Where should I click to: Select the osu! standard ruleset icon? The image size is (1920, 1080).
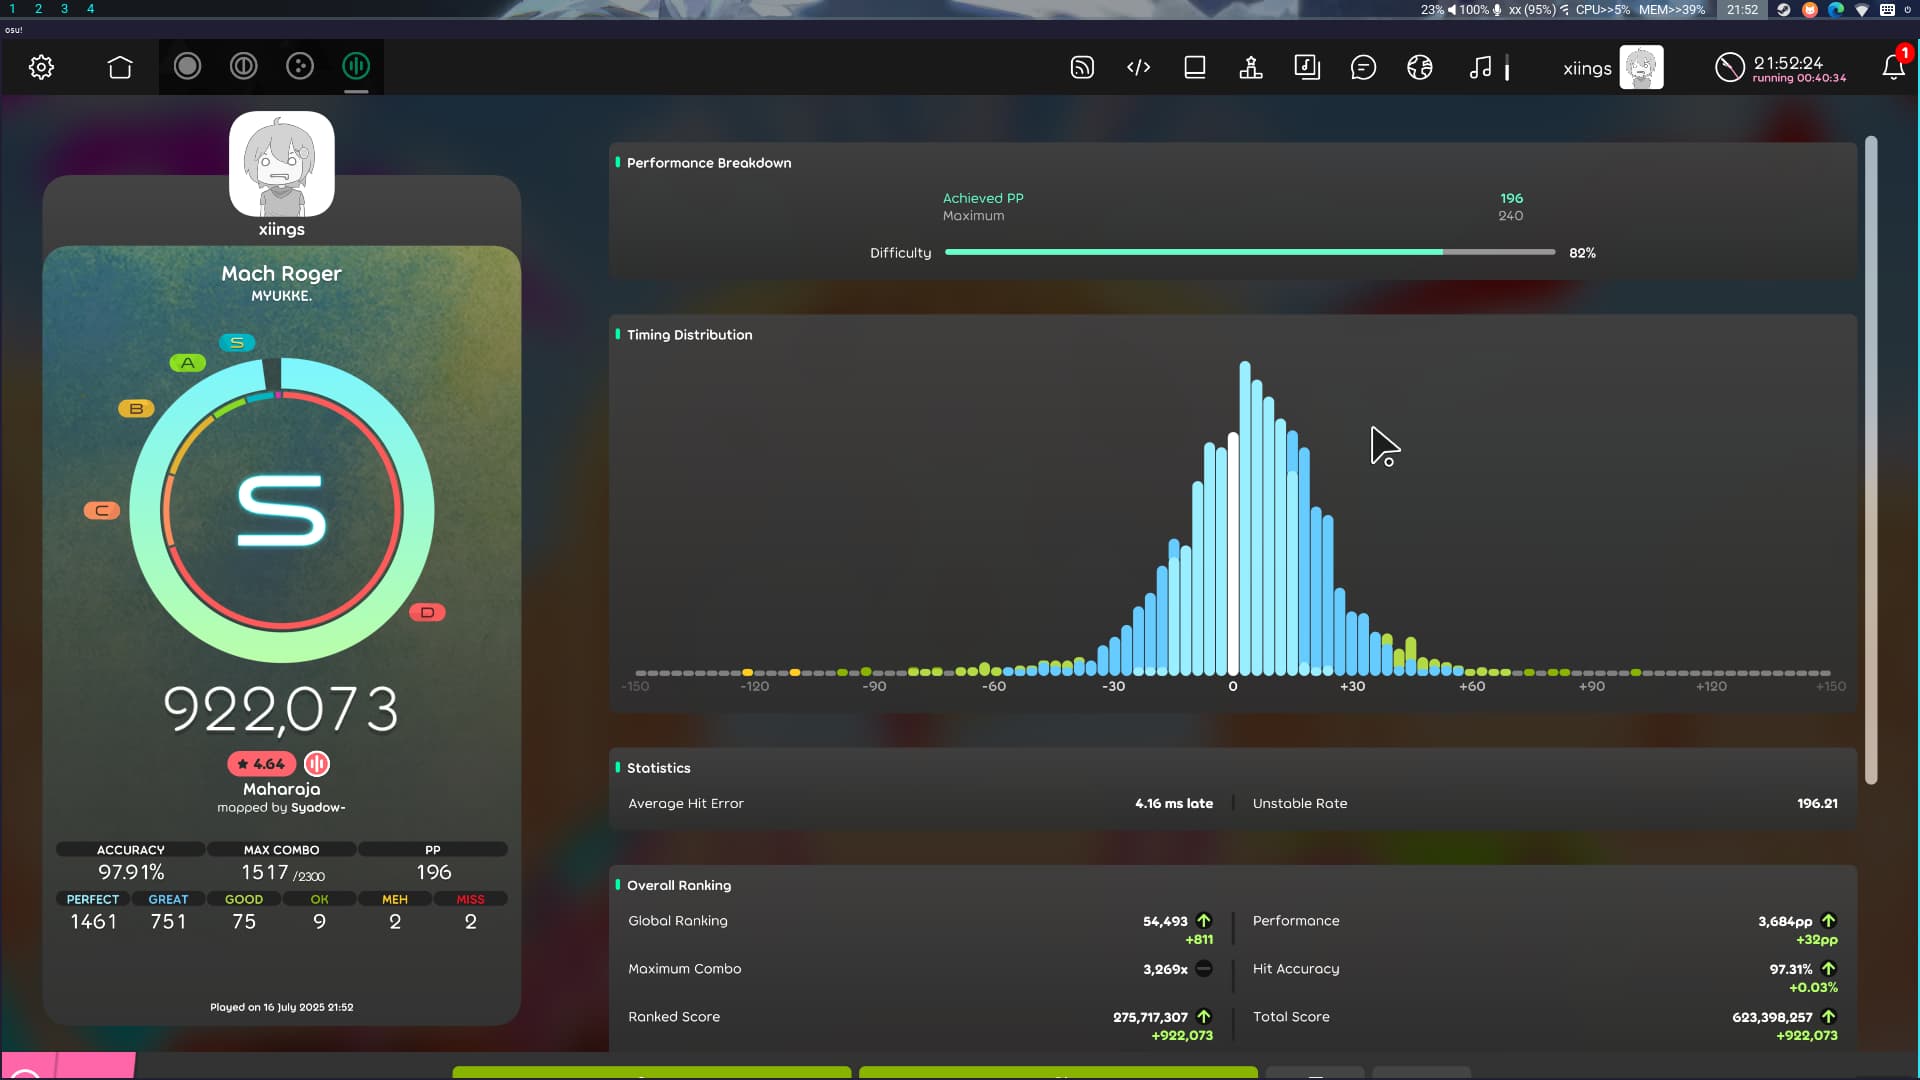coord(187,66)
